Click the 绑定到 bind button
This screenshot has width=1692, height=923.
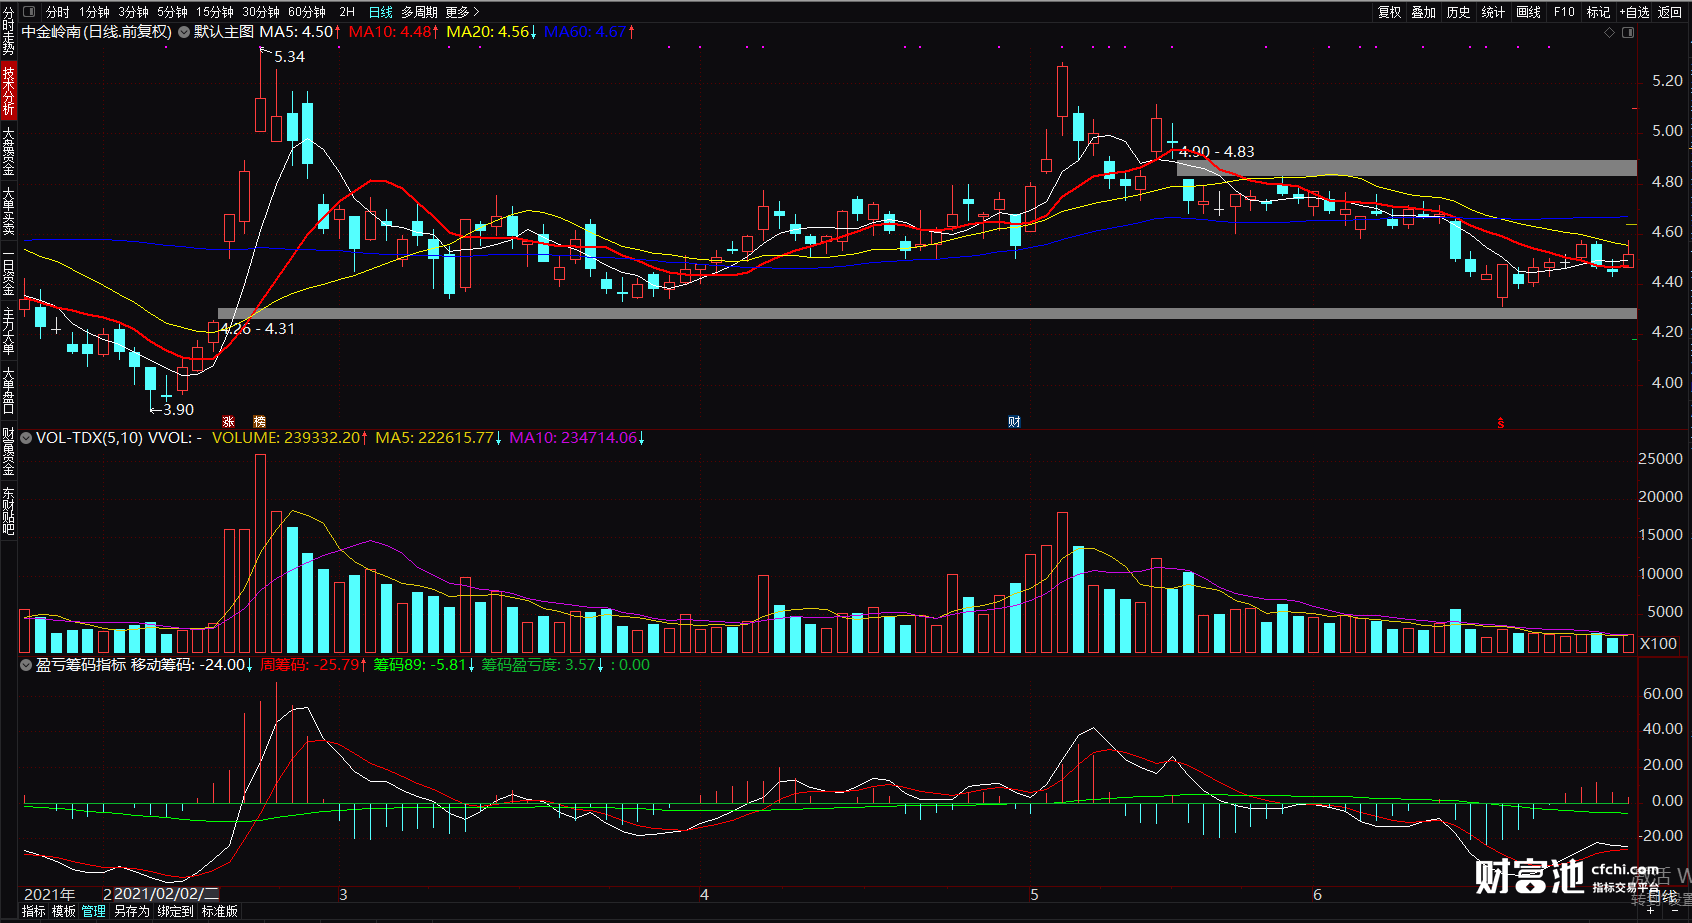pyautogui.click(x=175, y=911)
